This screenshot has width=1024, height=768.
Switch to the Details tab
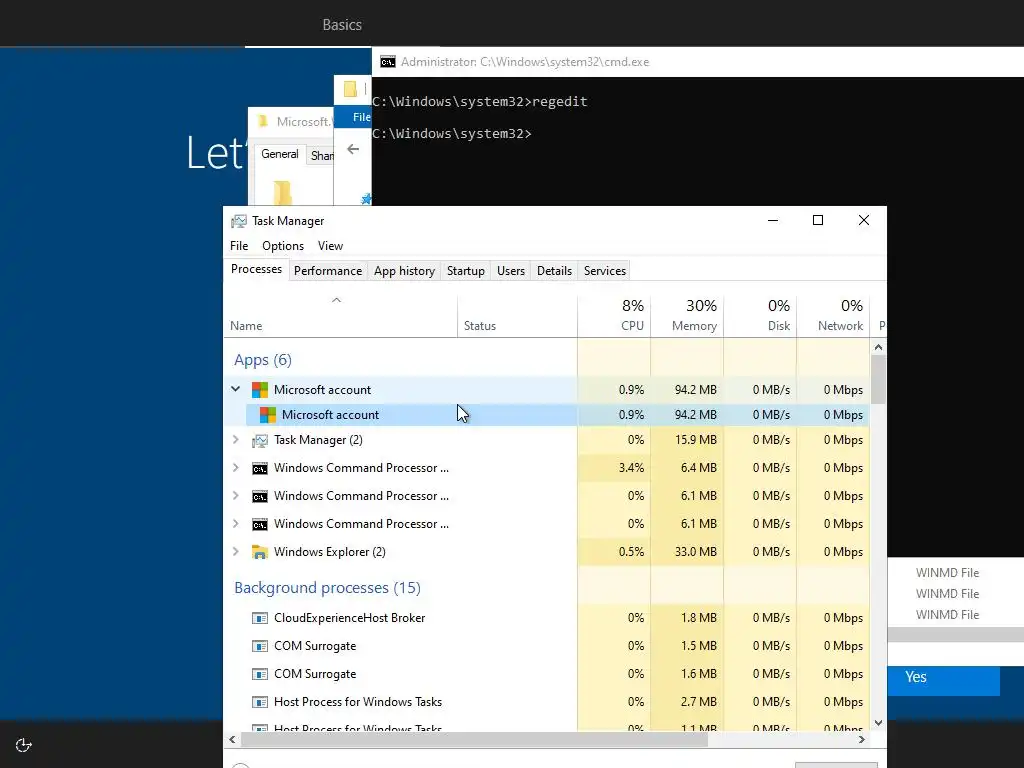554,271
